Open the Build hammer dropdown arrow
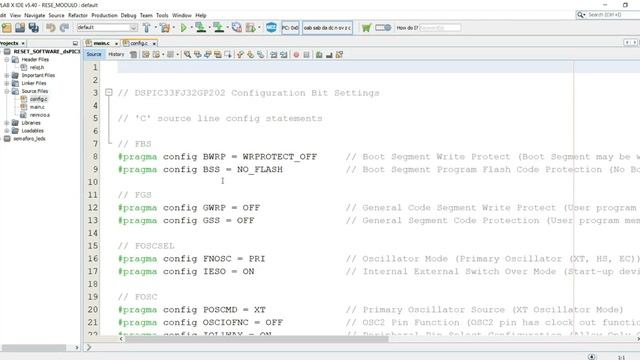The image size is (640, 360). click(x=156, y=28)
